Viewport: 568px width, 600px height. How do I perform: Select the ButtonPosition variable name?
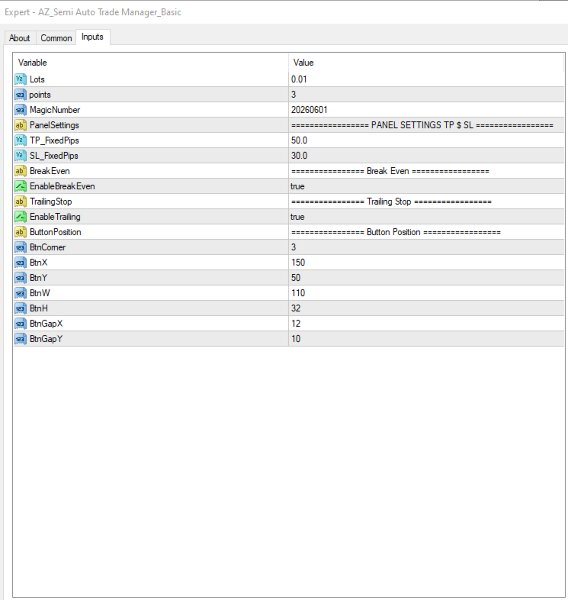coord(55,232)
